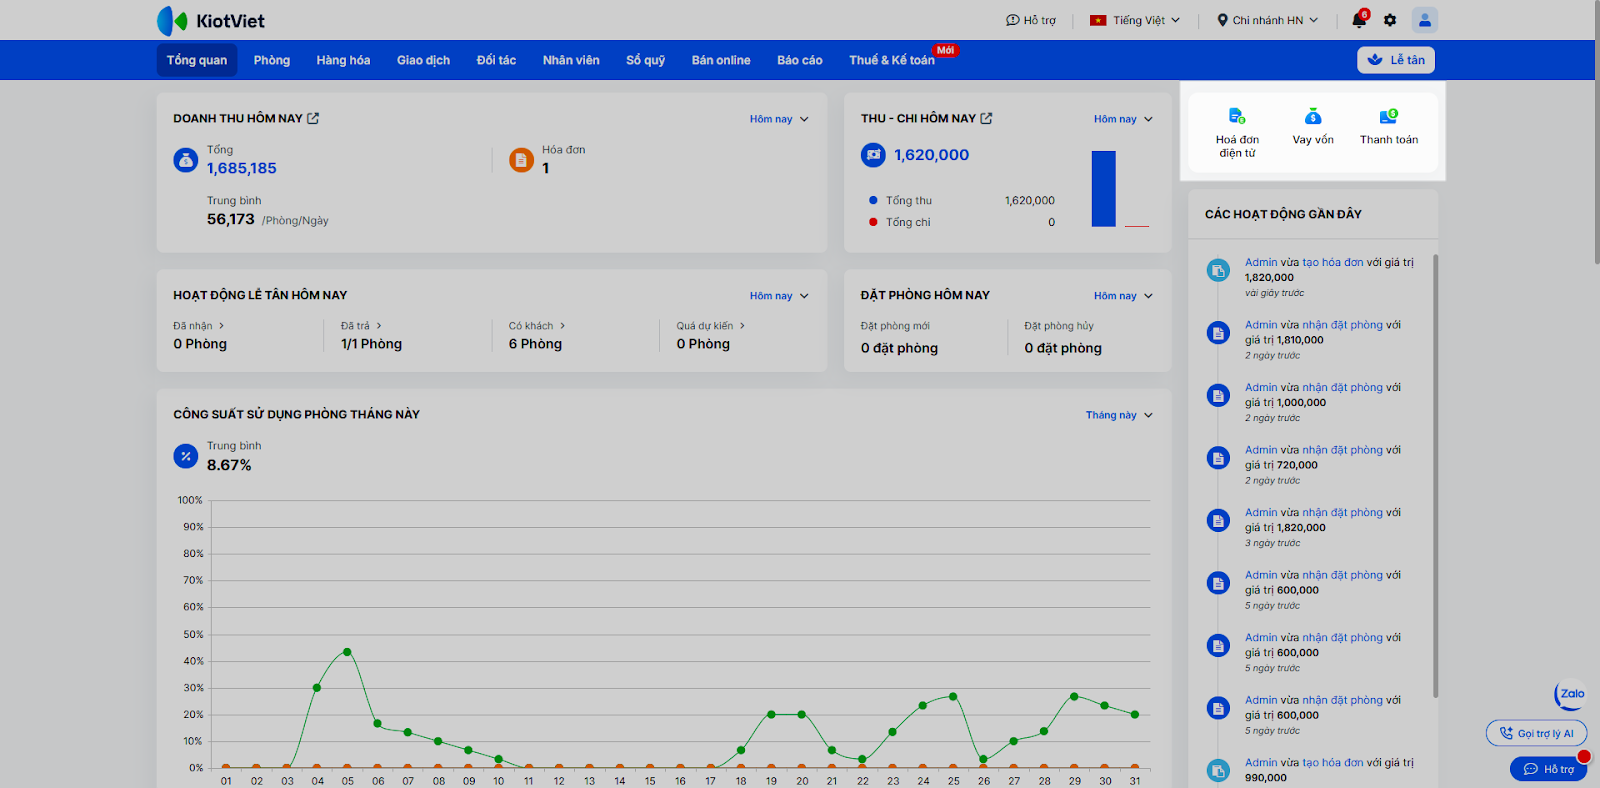This screenshot has height=788, width=1600.
Task: Open the Đối tác menu
Action: tap(496, 60)
